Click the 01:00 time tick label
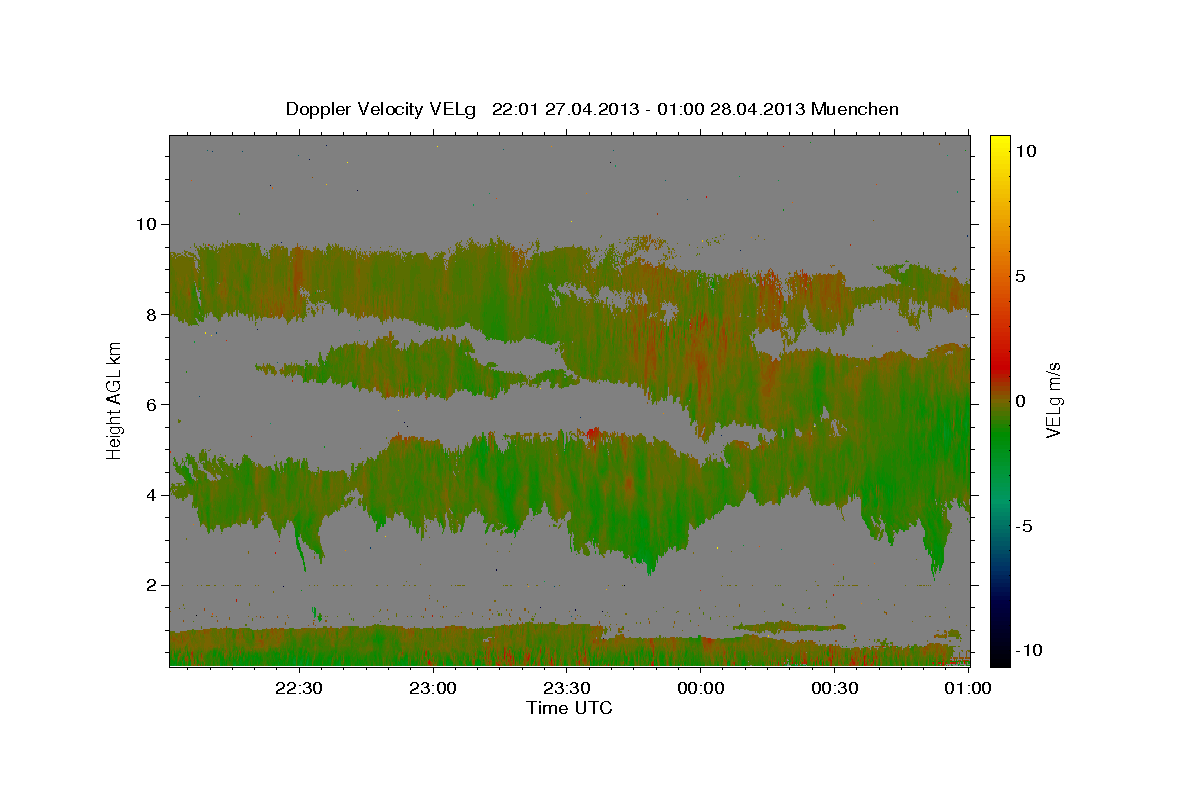Viewport: 1200px width, 800px height. [969, 689]
